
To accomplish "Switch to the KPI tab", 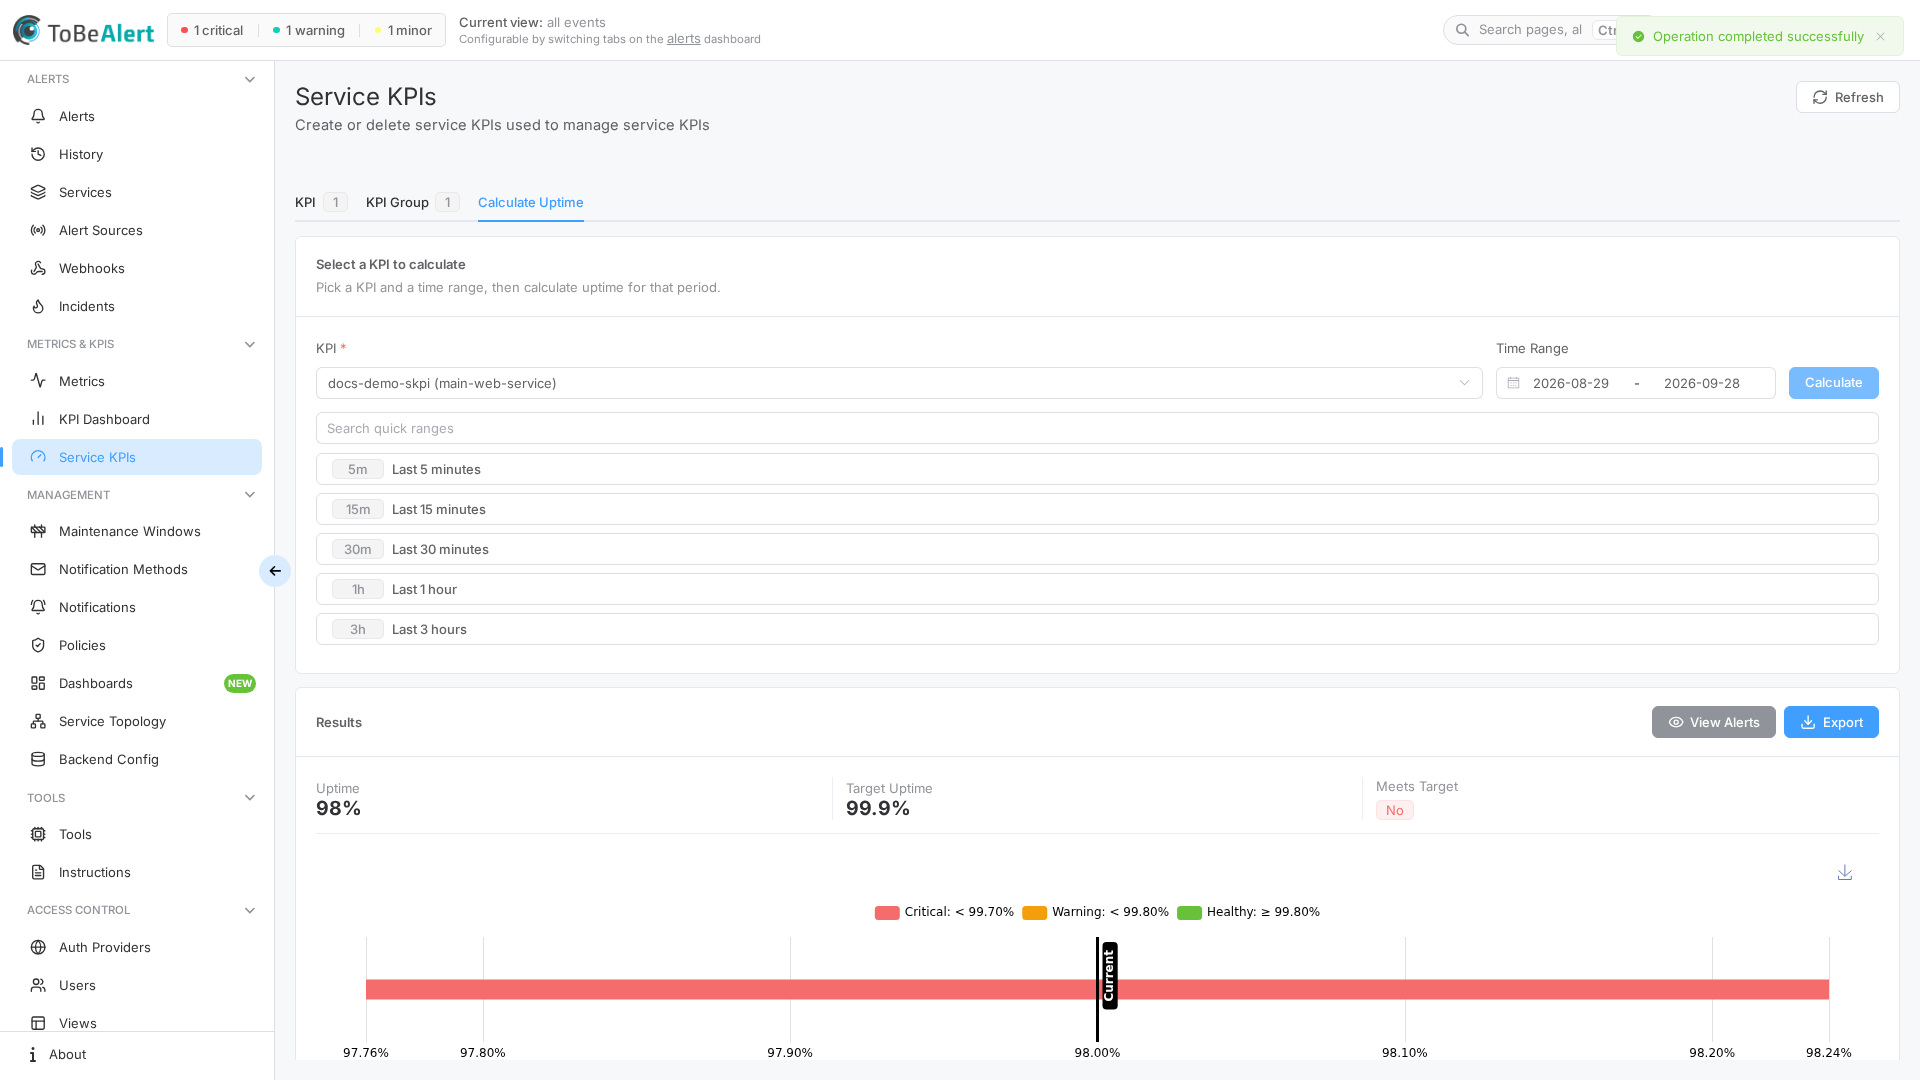I will coord(321,202).
